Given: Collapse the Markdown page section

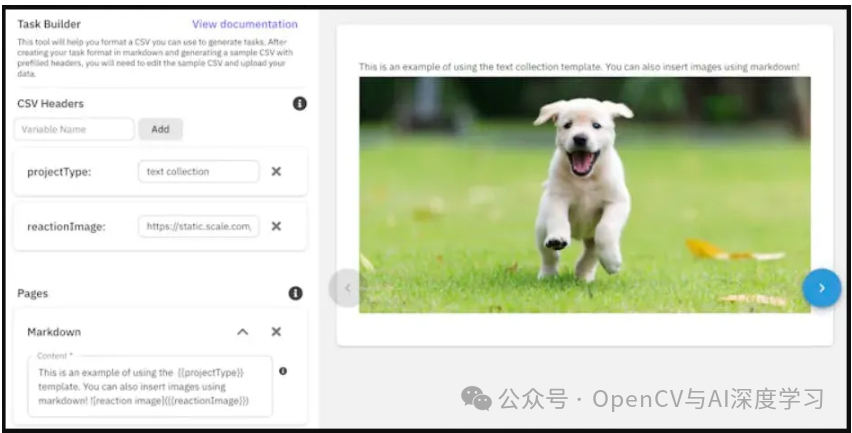Looking at the screenshot, I should click(243, 331).
